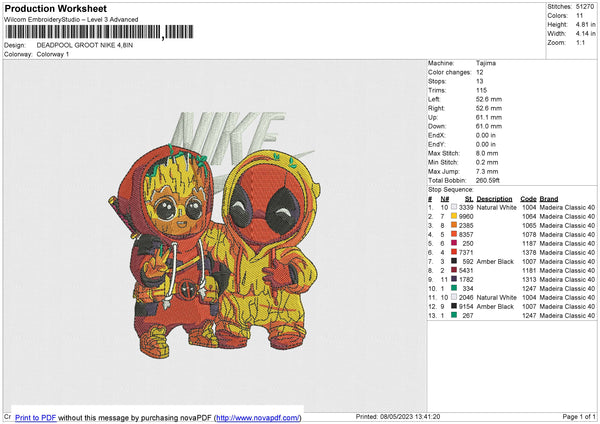The image size is (600, 424).
Task: Visit the http://www.novapdf.com/ link
Action: coord(258,417)
